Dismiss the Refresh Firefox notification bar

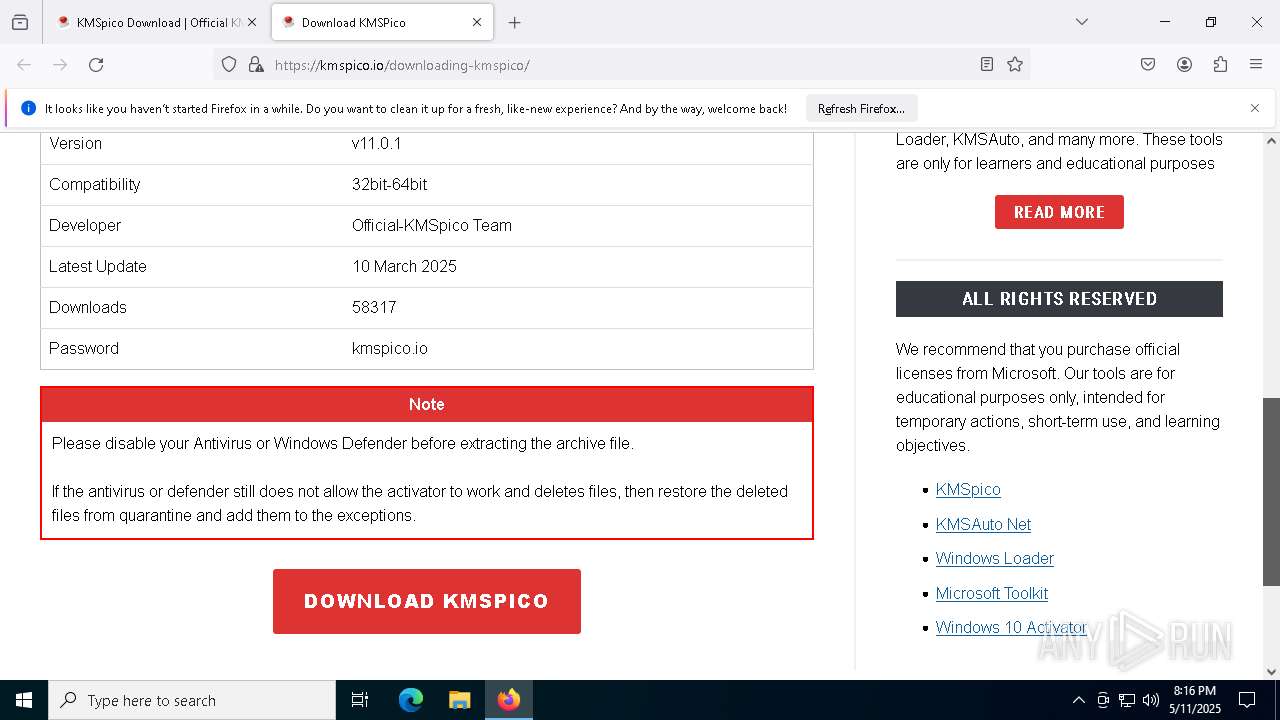pyautogui.click(x=1255, y=108)
